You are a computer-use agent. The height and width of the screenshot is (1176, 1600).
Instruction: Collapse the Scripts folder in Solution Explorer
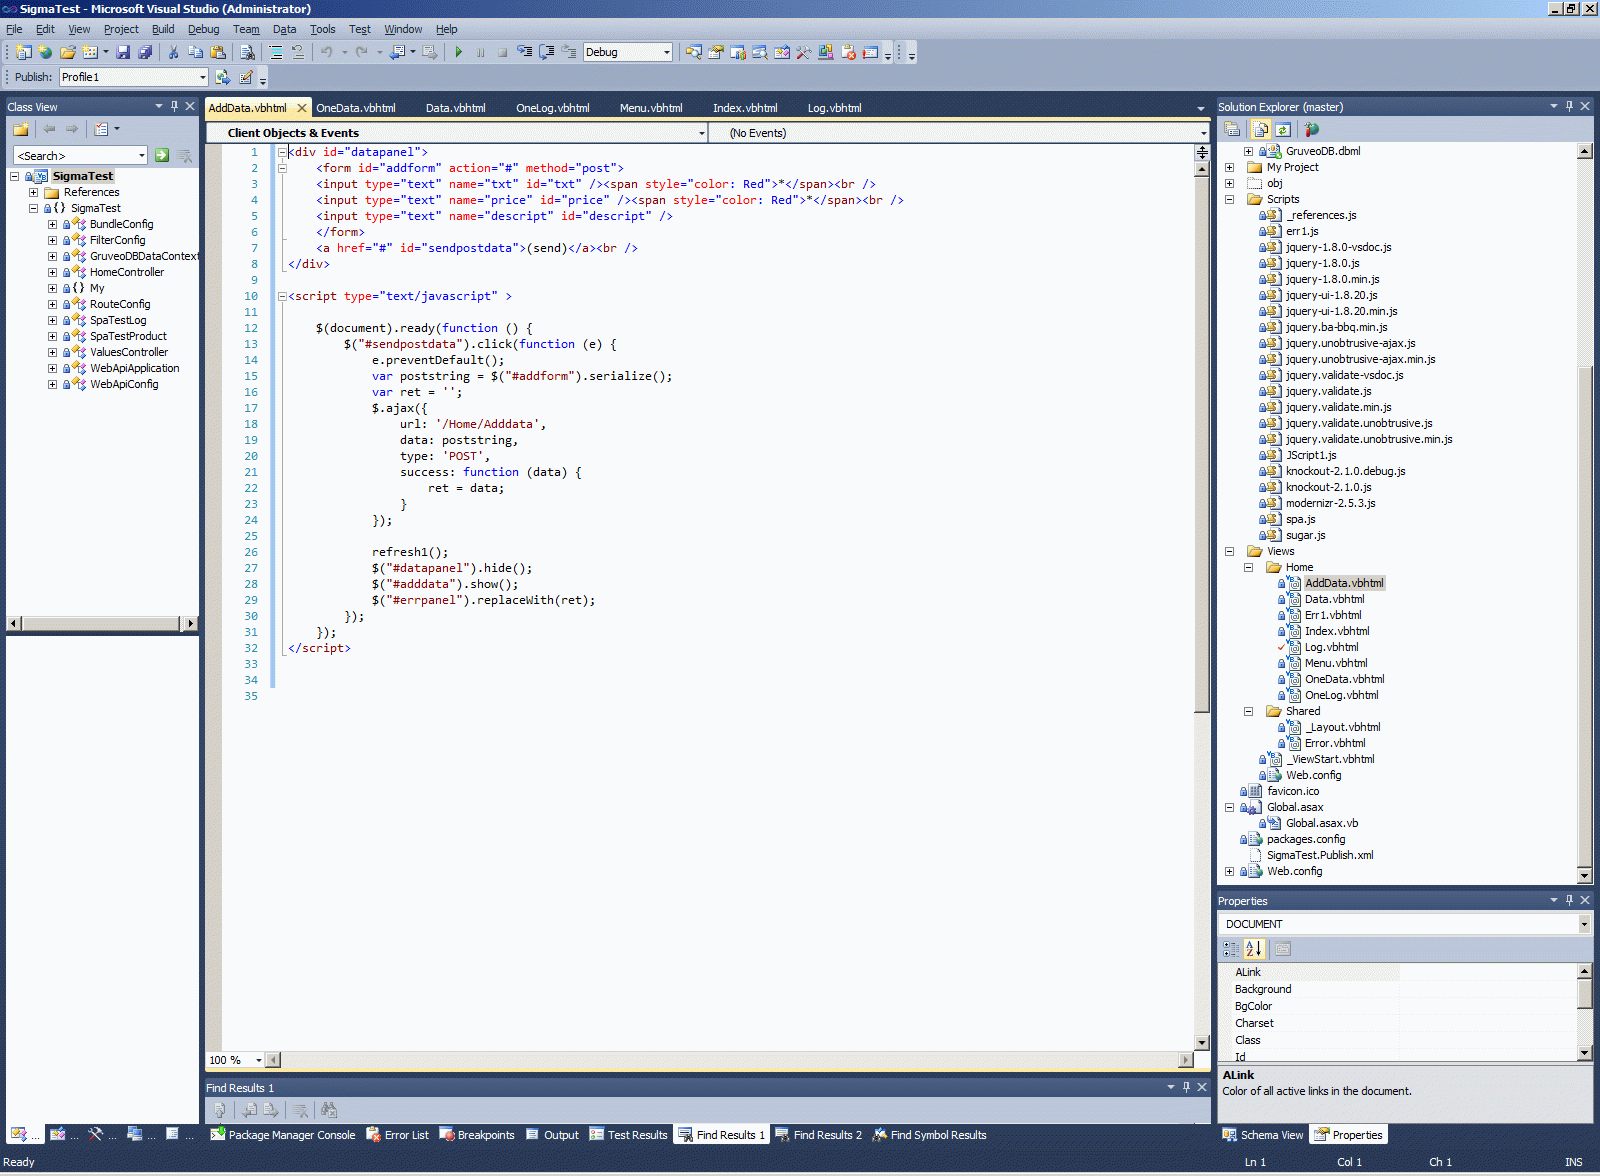1229,199
